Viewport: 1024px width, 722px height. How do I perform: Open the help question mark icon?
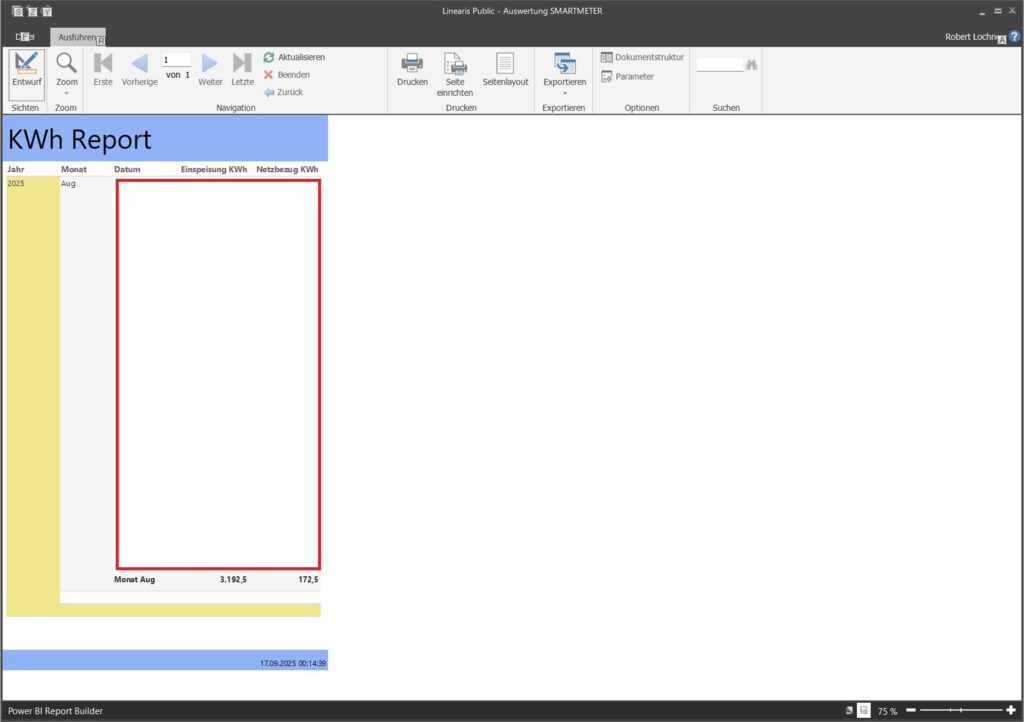pyautogui.click(x=1014, y=37)
